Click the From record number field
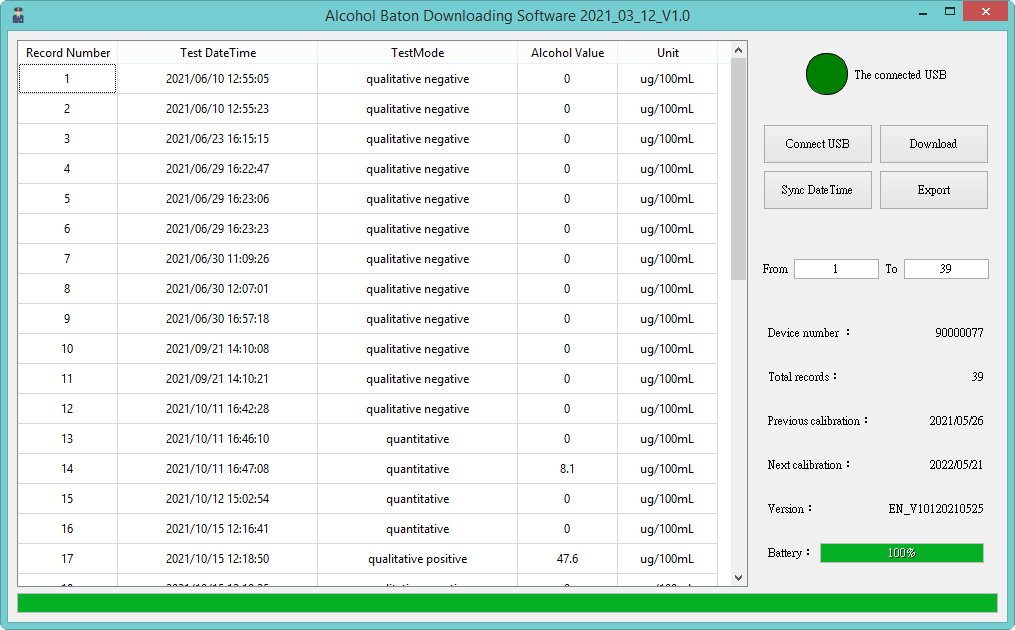 (x=836, y=269)
